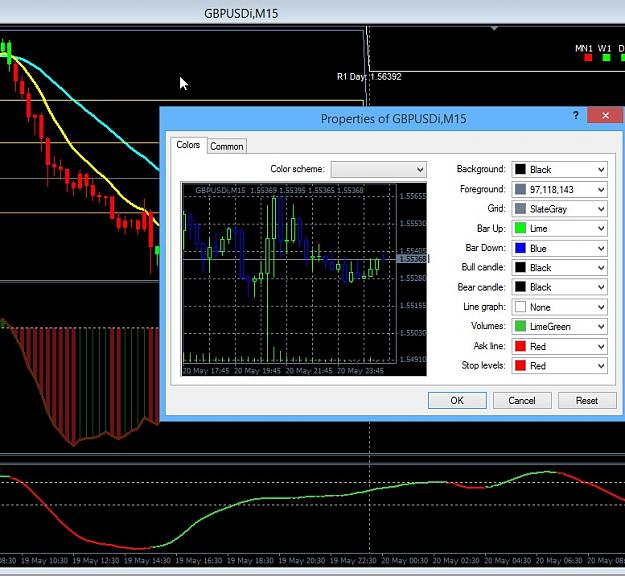This screenshot has width=625, height=577.
Task: Click the 1.55368 price label in preview
Action: tap(413, 259)
